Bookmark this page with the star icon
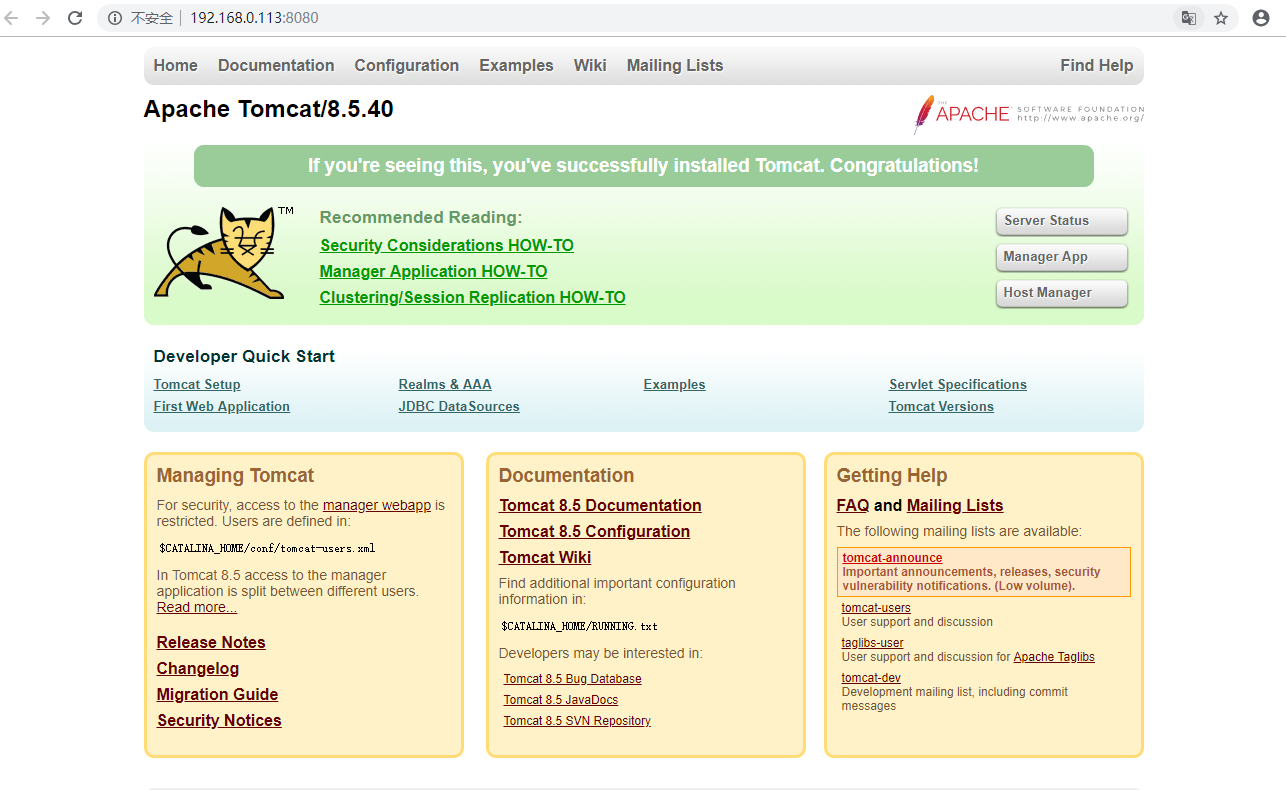The height and width of the screenshot is (790, 1286). (1221, 18)
